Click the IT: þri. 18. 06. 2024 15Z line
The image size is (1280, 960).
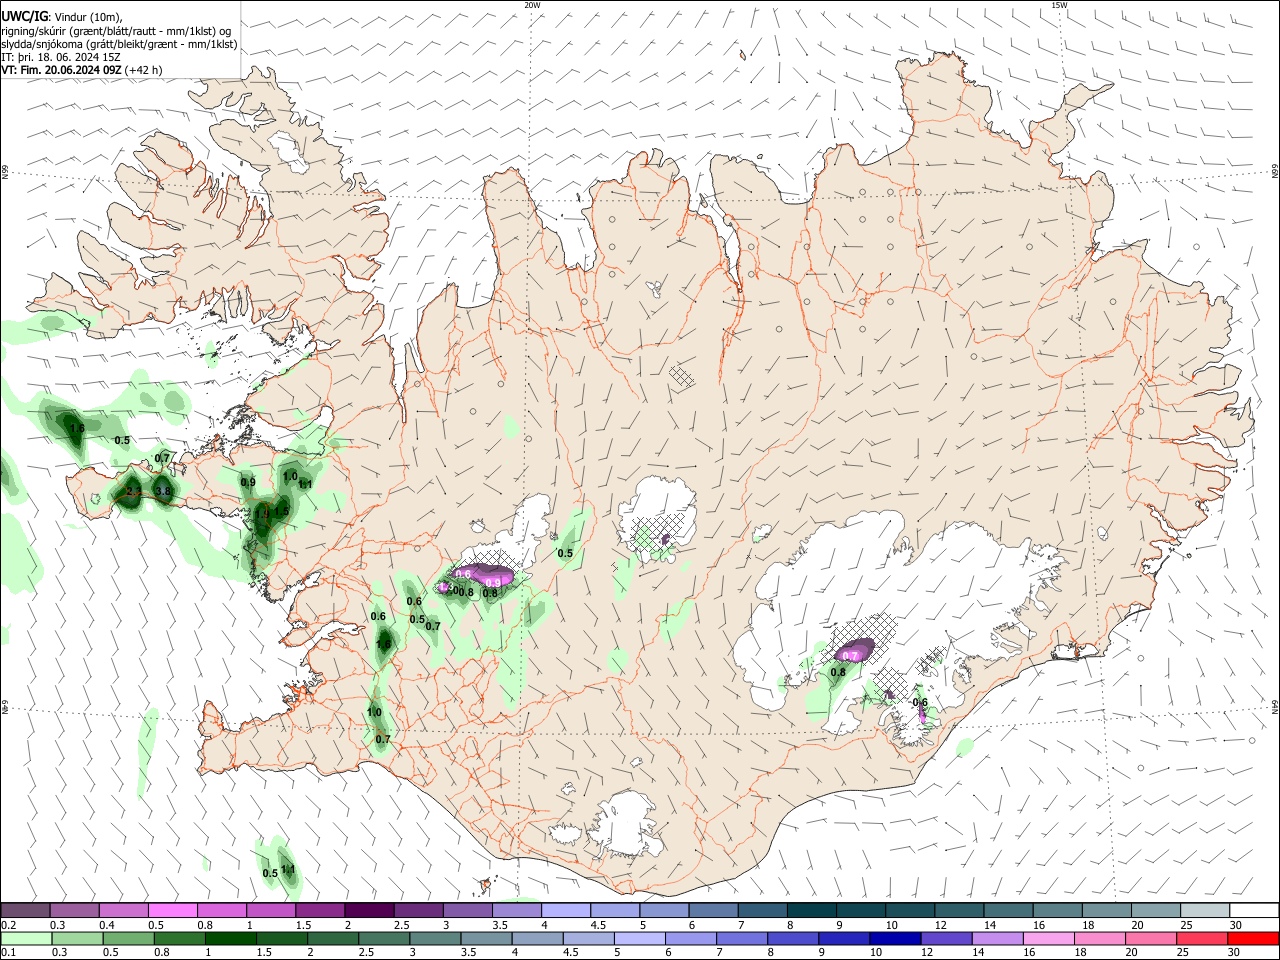pos(61,57)
